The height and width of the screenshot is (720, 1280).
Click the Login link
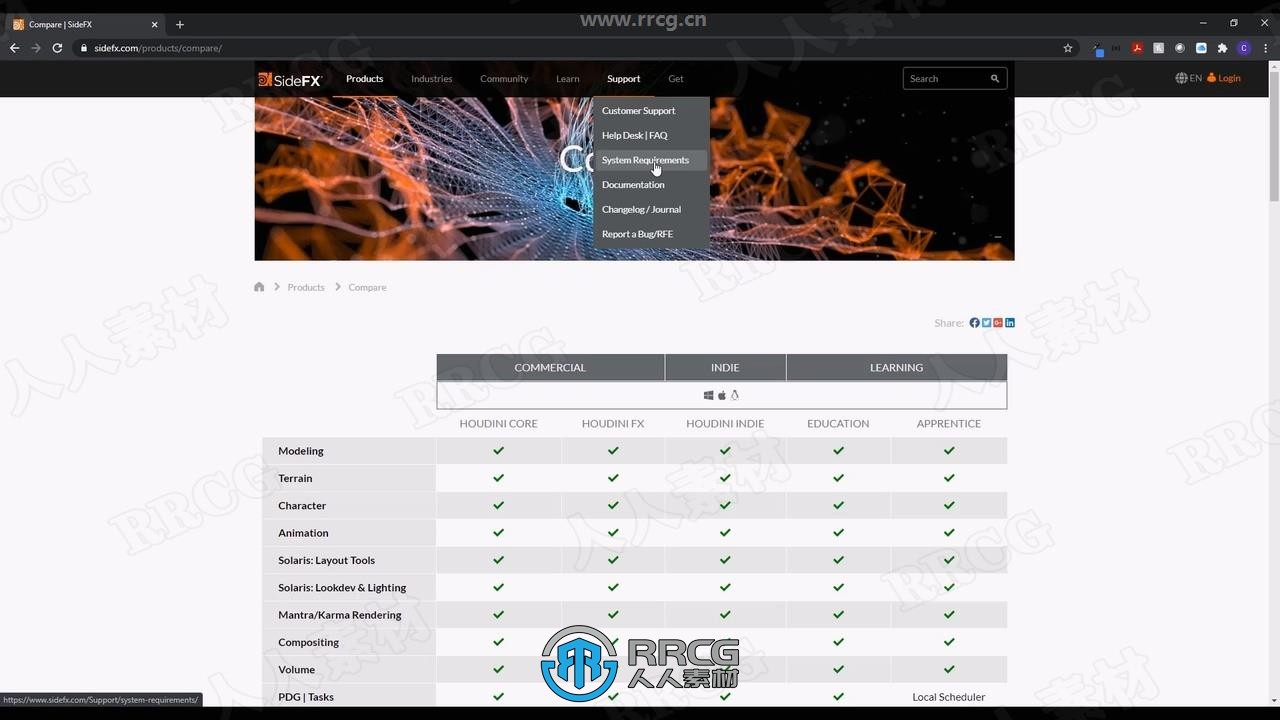[x=1224, y=78]
